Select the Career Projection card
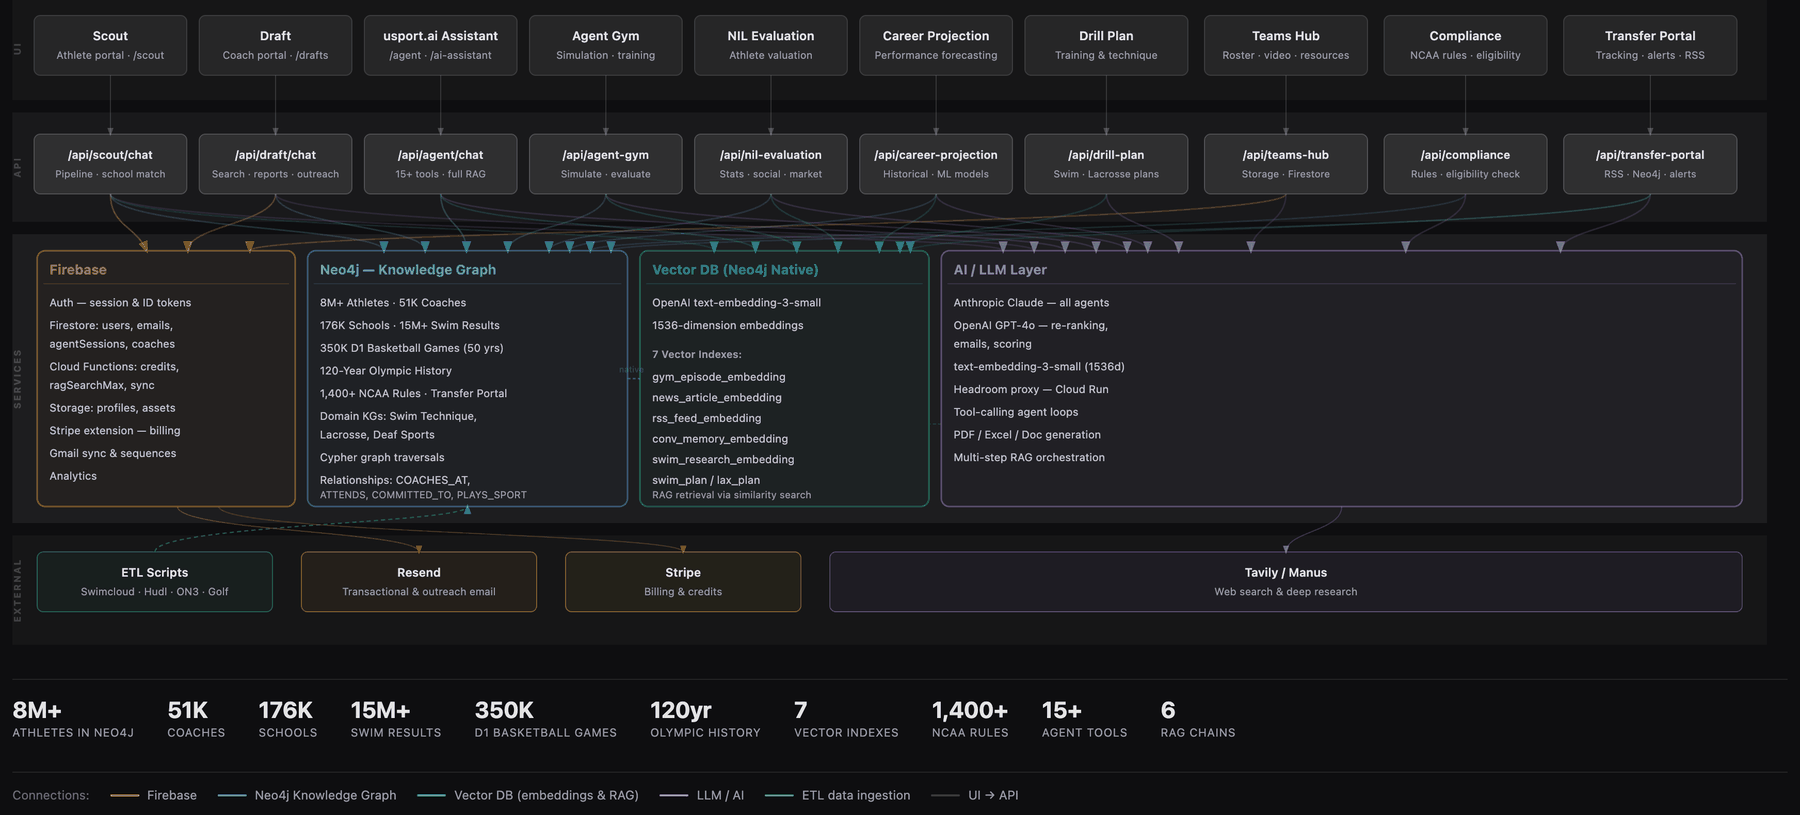1800x815 pixels. (935, 45)
